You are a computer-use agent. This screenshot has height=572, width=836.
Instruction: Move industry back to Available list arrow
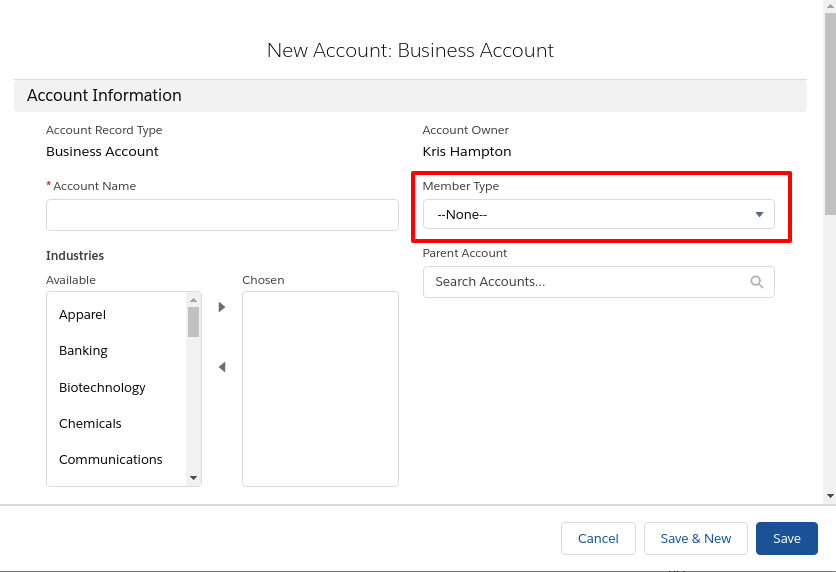[222, 367]
